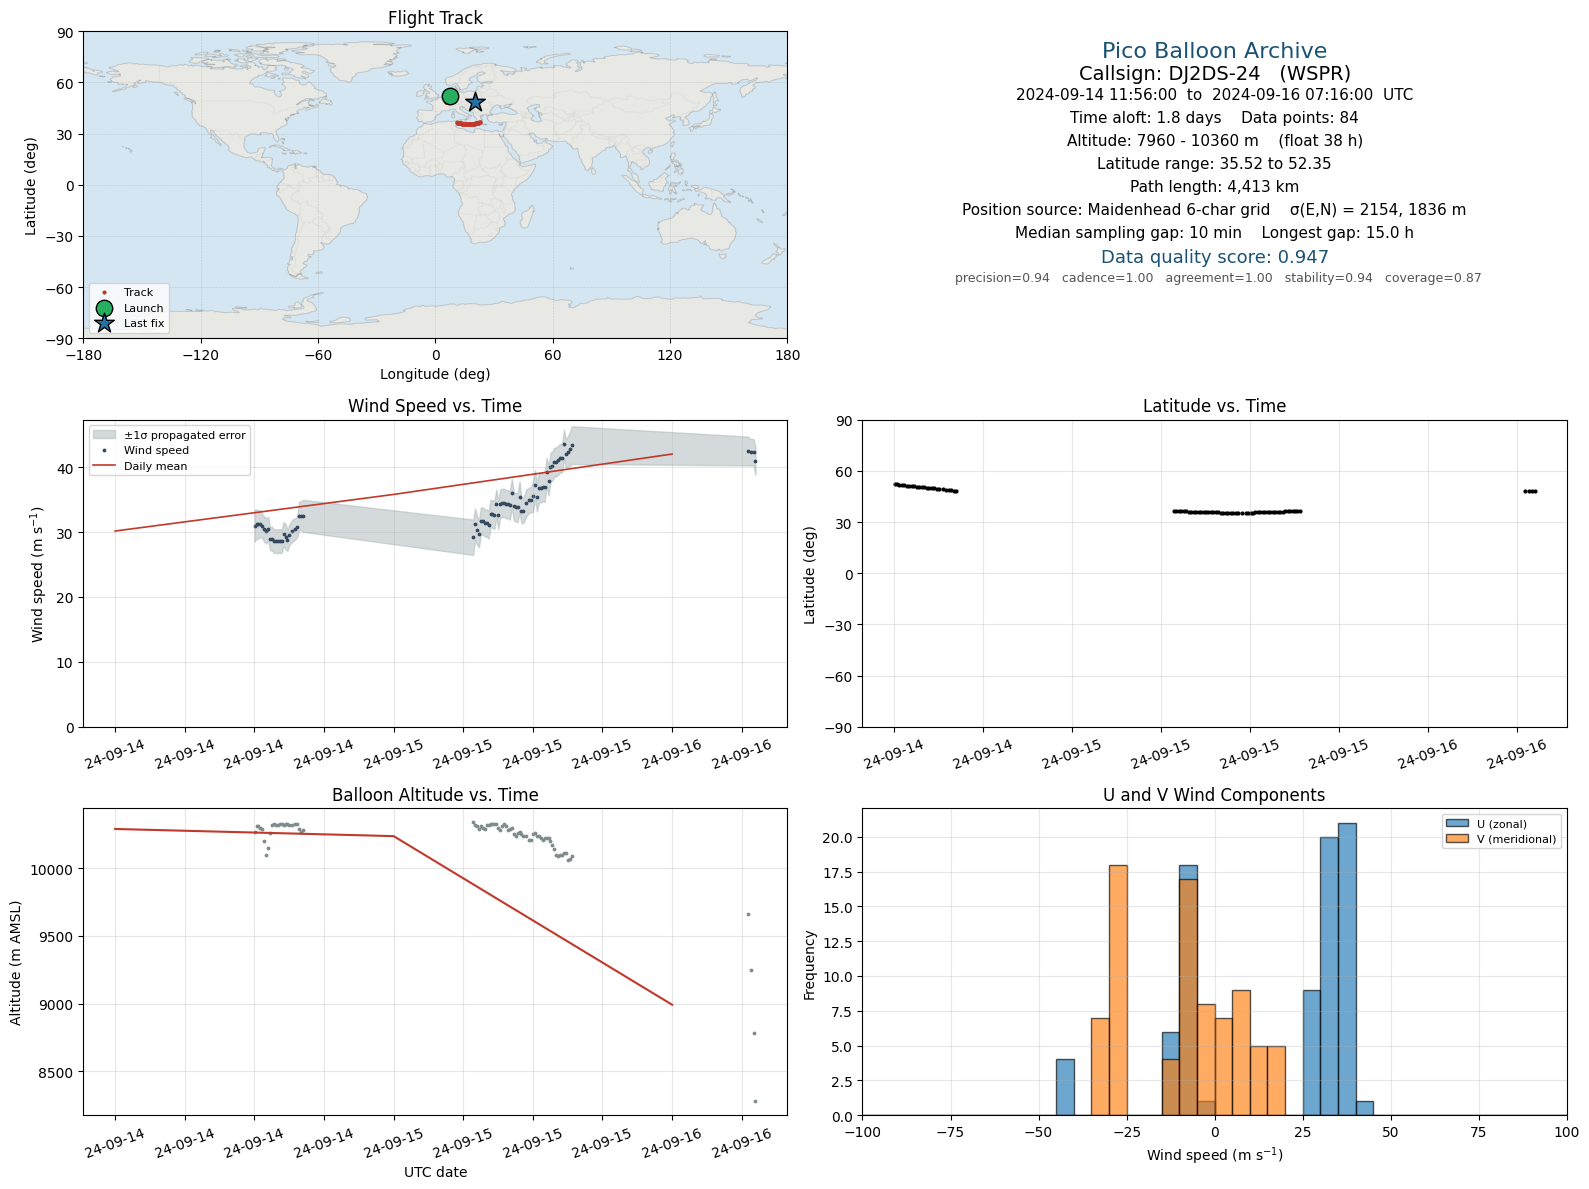Click the "Pico Balloon Archive" heading
This screenshot has height=1189, width=1589.
(1214, 51)
